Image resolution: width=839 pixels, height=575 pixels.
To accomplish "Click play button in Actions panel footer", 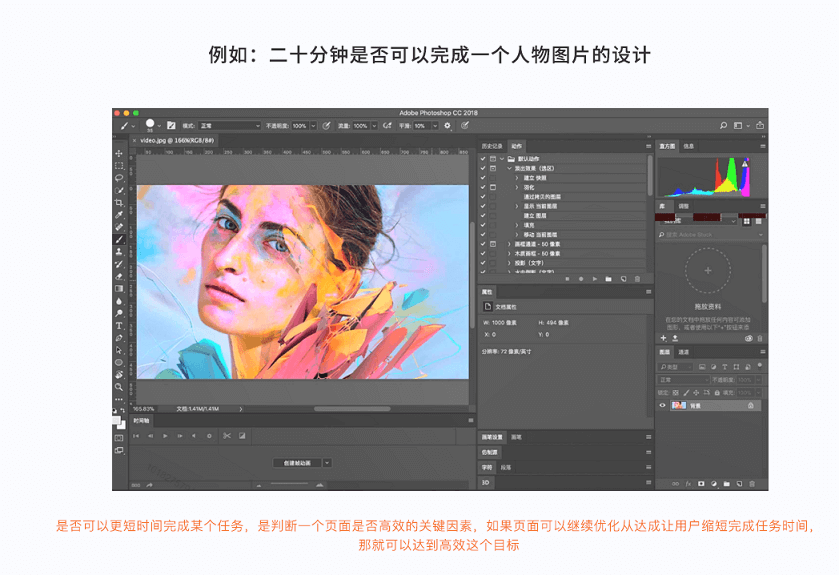I will click(594, 279).
